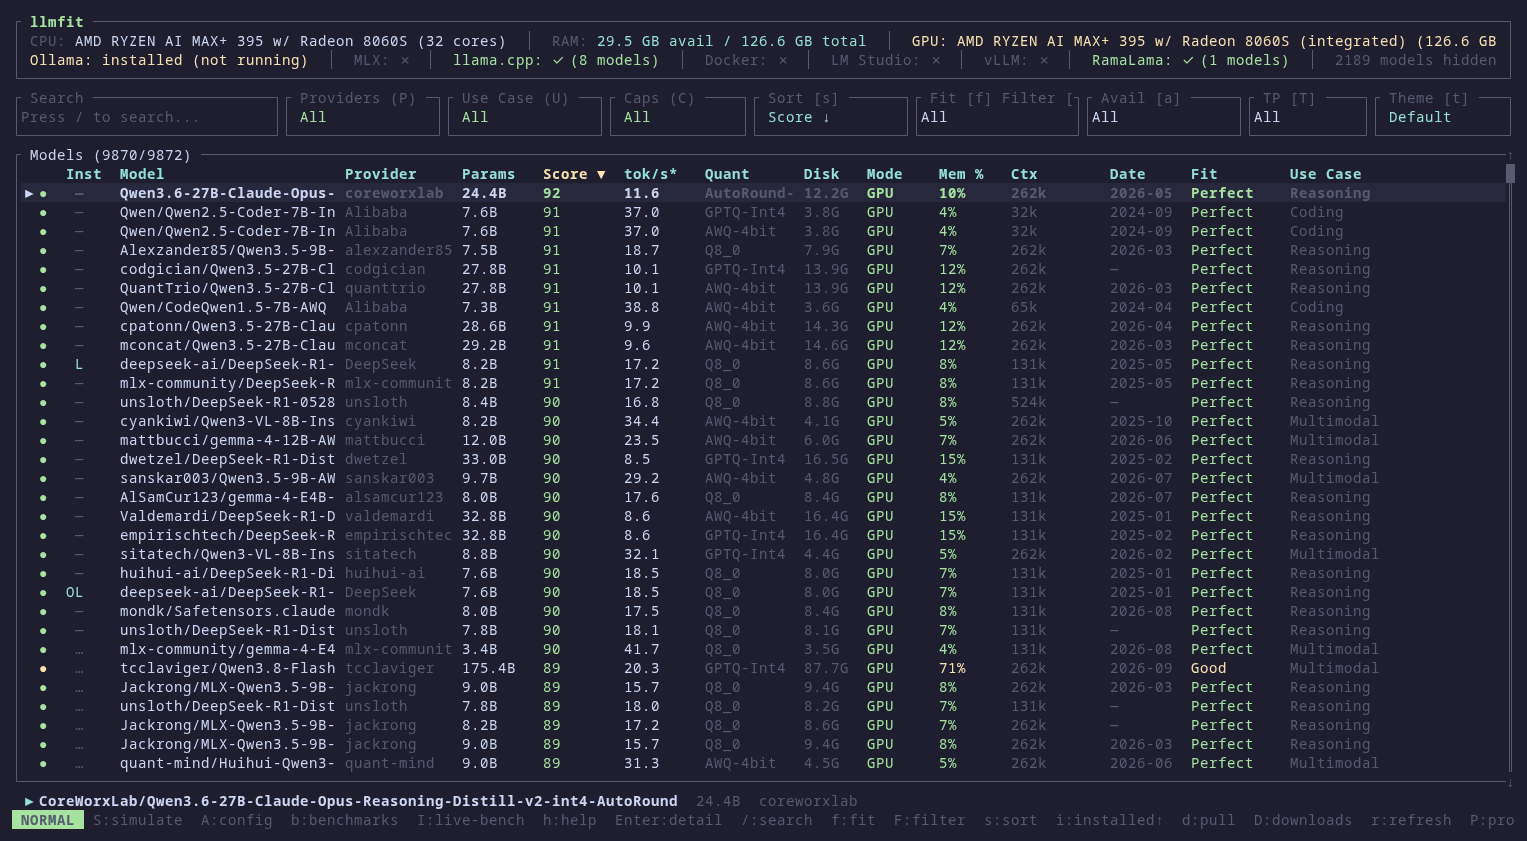Click the green dot on the dwetzel/DeepSeek-R1 row
1527x841 pixels.
(43, 459)
